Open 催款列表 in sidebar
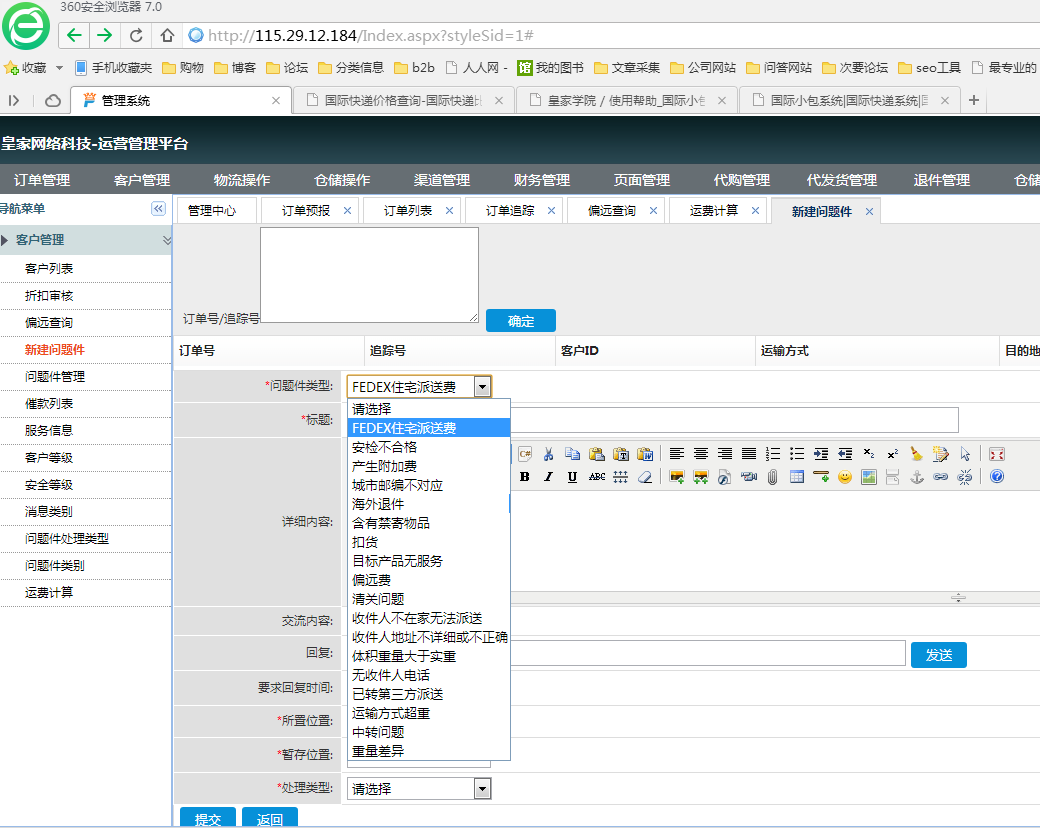Screen dimensions: 1040x828 (x=49, y=403)
